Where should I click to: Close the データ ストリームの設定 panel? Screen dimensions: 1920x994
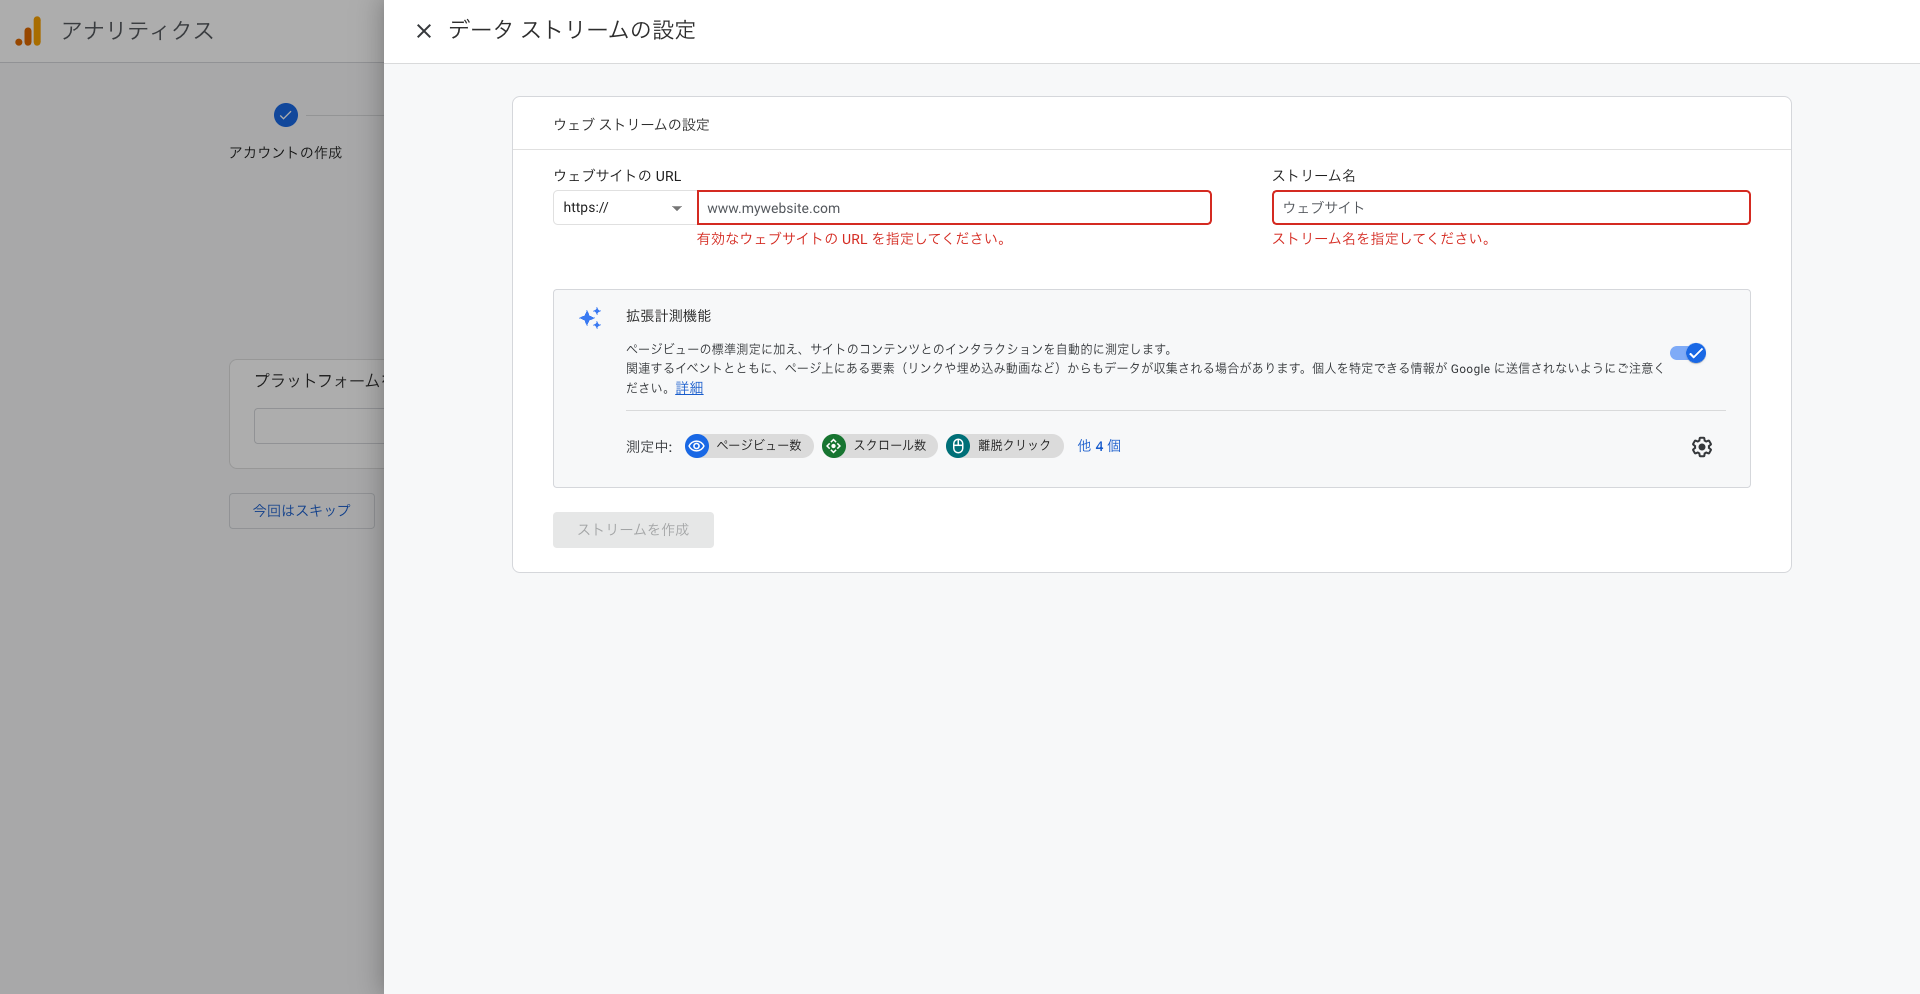tap(424, 31)
